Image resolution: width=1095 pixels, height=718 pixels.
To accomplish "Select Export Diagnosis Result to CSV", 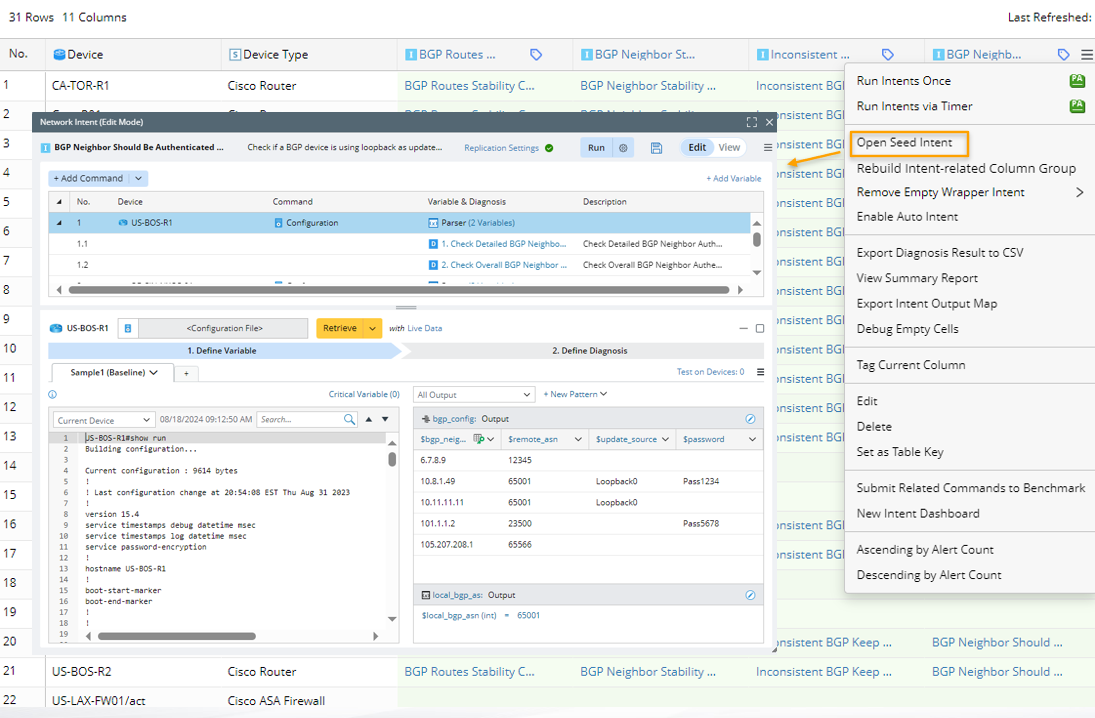I will (x=939, y=253).
